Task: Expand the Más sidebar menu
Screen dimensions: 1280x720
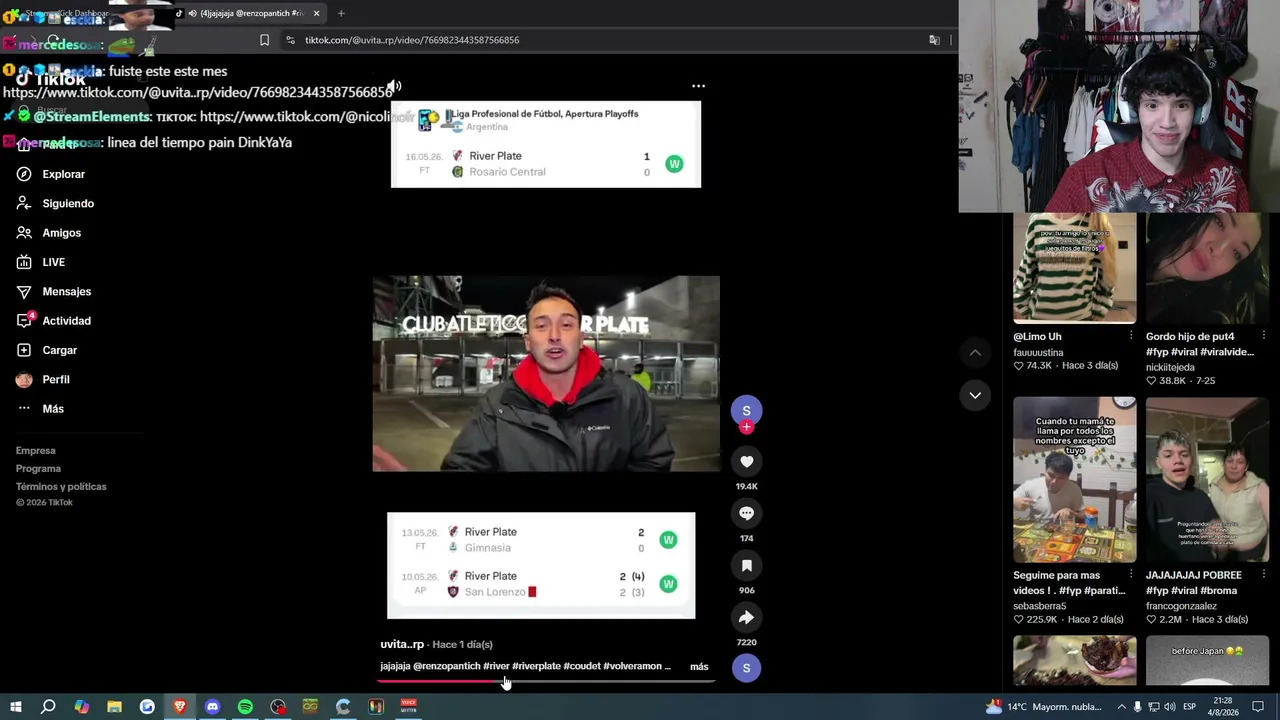Action: 41,409
